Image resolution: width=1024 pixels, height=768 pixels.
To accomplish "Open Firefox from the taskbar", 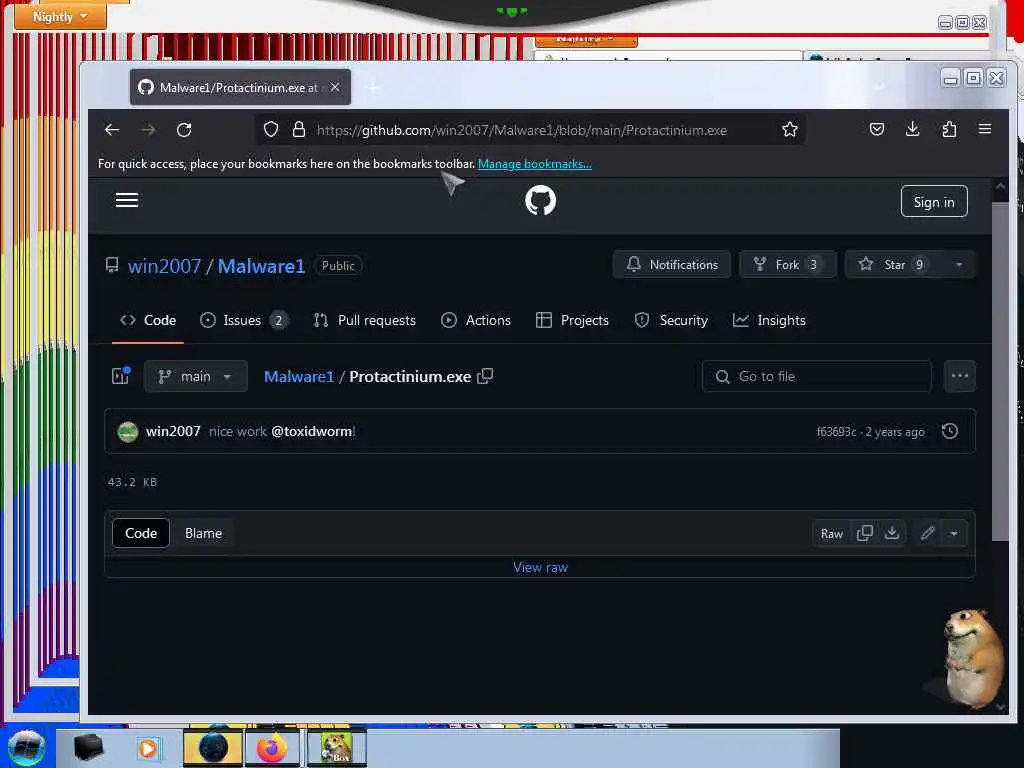I will pos(272,748).
